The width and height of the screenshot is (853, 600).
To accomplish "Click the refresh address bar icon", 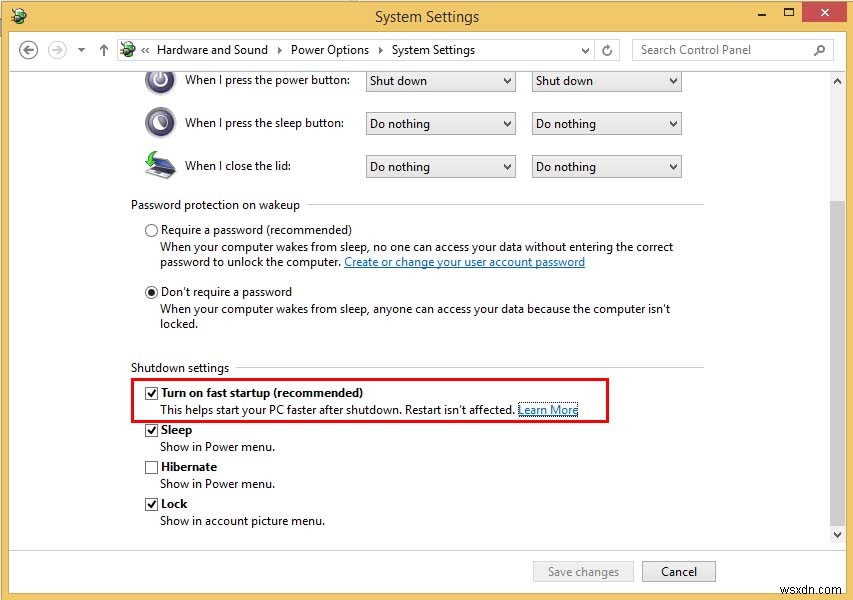I will pyautogui.click(x=608, y=50).
